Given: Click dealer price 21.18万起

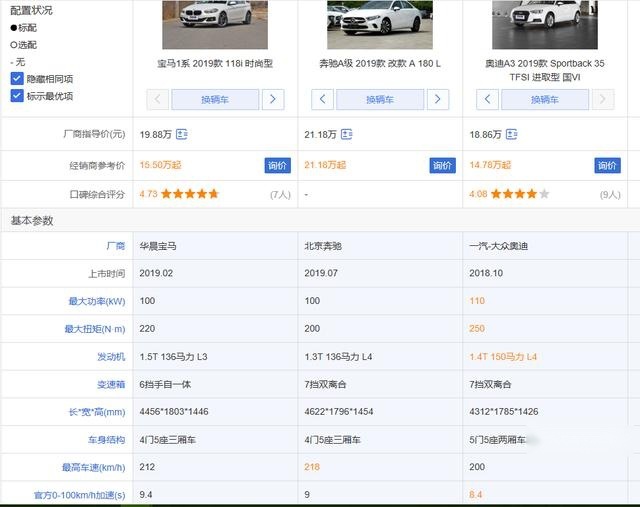Looking at the screenshot, I should pyautogui.click(x=325, y=165).
